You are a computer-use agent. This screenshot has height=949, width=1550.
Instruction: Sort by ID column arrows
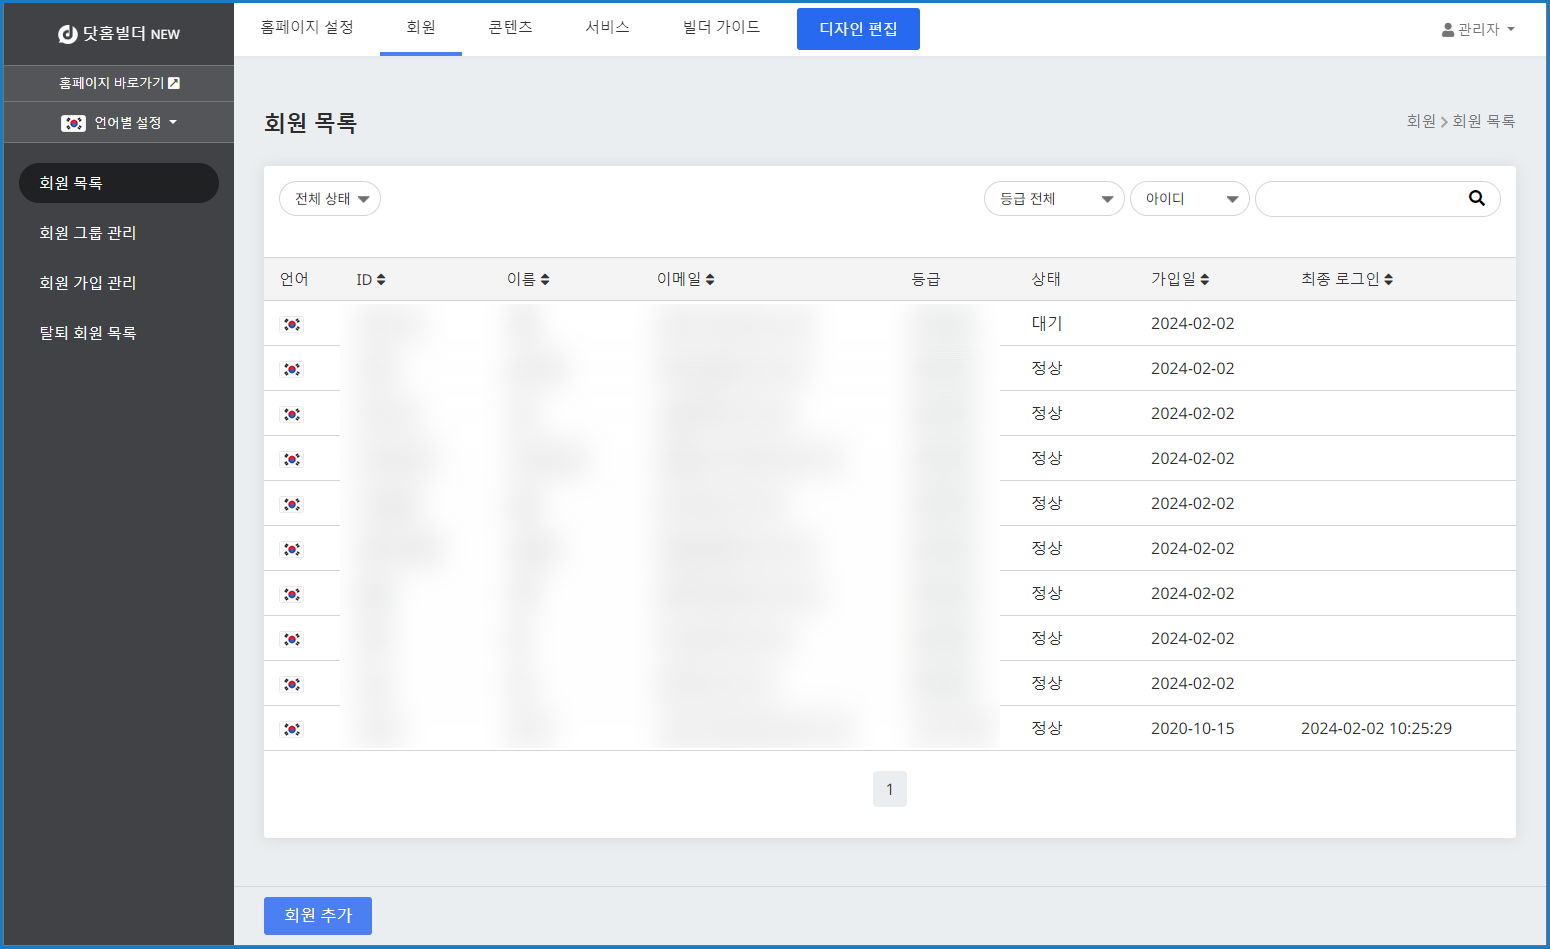tap(381, 280)
